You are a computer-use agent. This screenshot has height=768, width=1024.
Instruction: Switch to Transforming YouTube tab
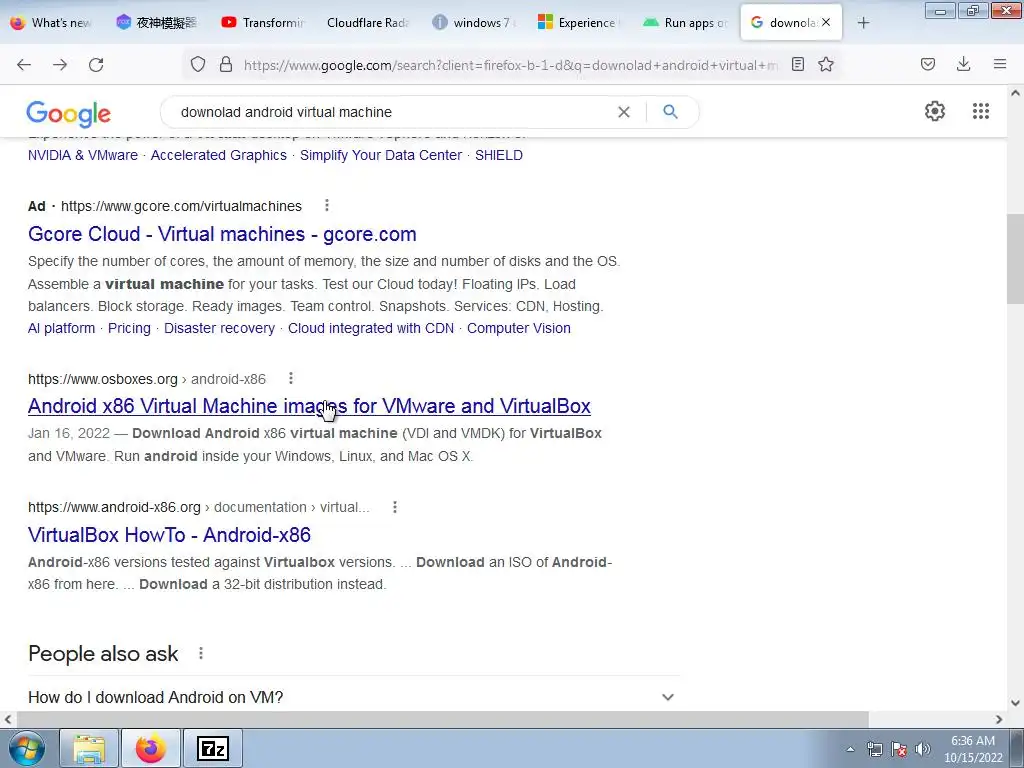pos(263,23)
